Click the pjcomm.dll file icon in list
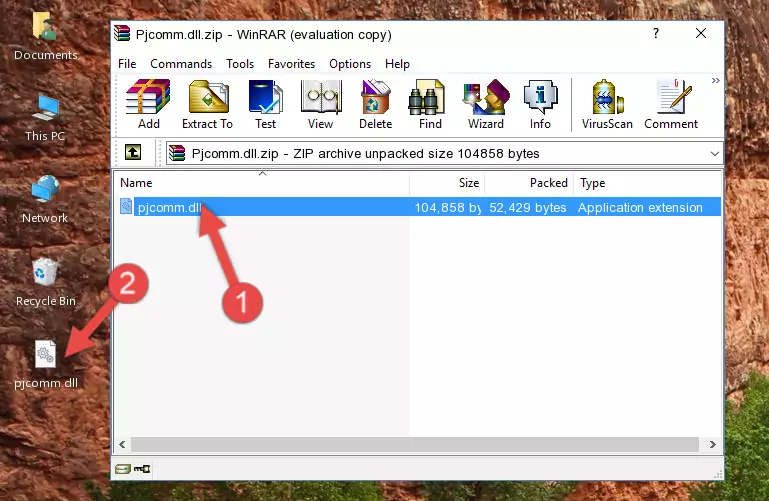Screen dimensions: 769x501 point(126,206)
